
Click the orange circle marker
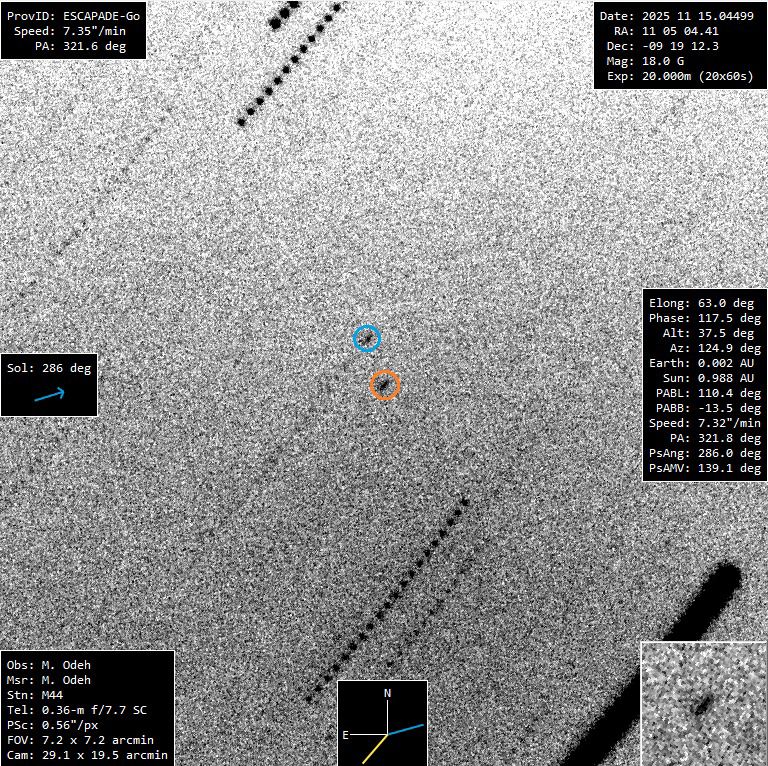(385, 384)
